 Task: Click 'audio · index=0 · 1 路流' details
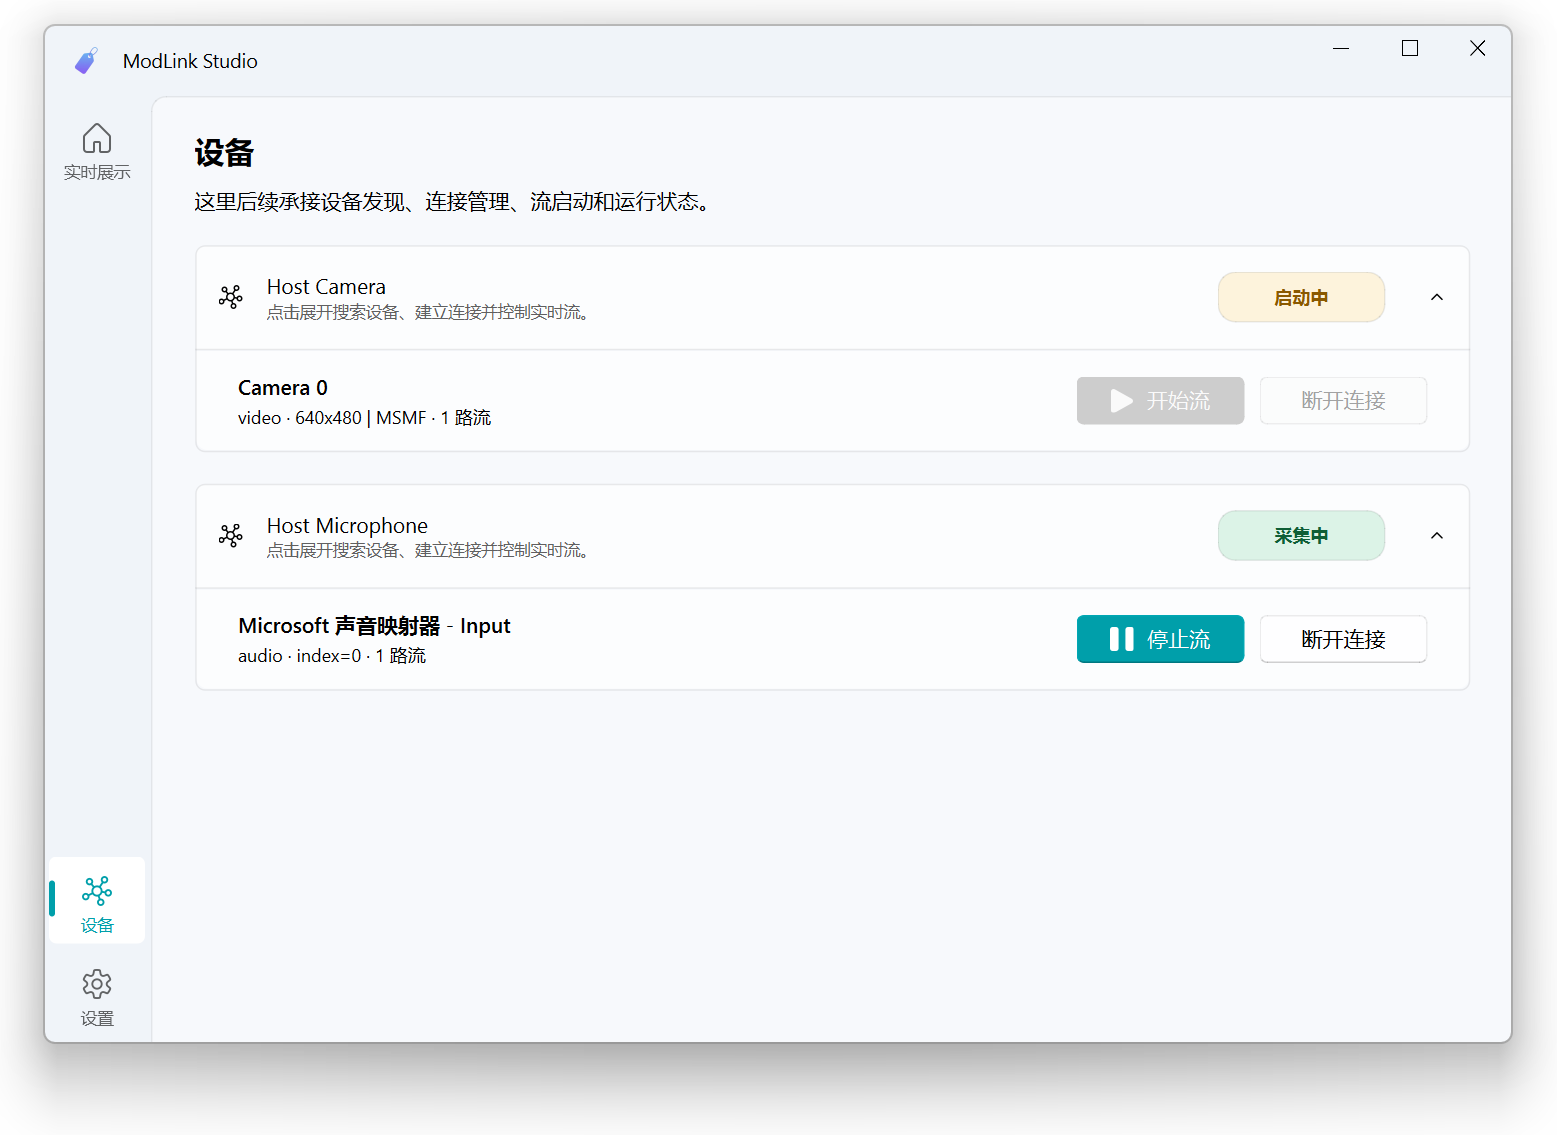[x=332, y=656]
